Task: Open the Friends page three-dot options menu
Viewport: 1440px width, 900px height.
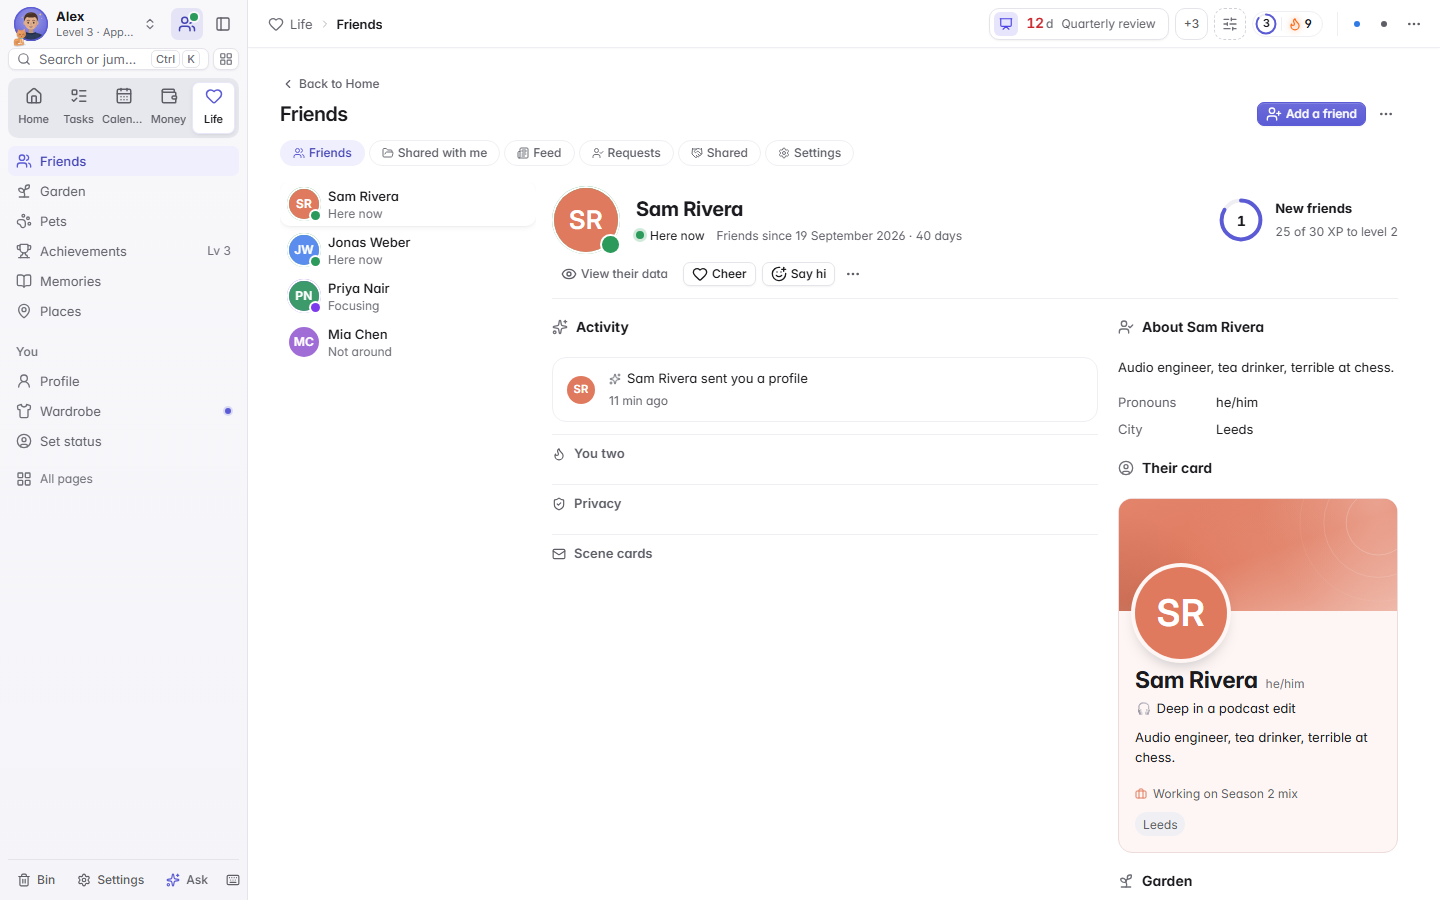Action: 1386,114
